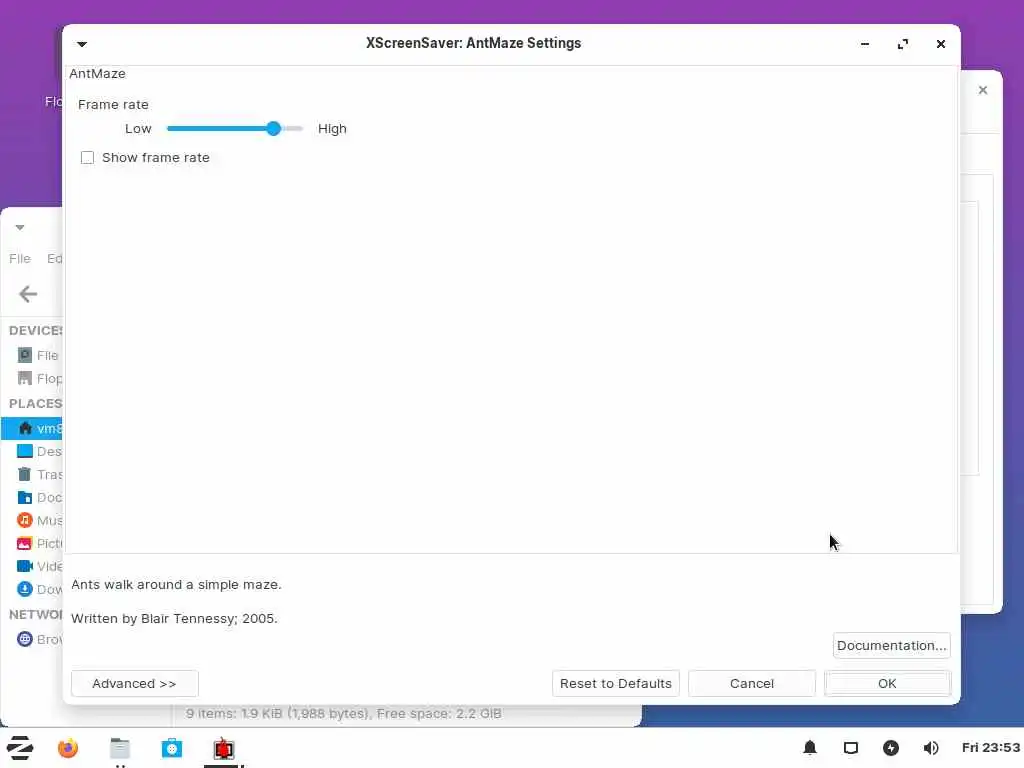Open the Desktop place icon
Viewport: 1024px width, 768px height.
[x=25, y=451]
